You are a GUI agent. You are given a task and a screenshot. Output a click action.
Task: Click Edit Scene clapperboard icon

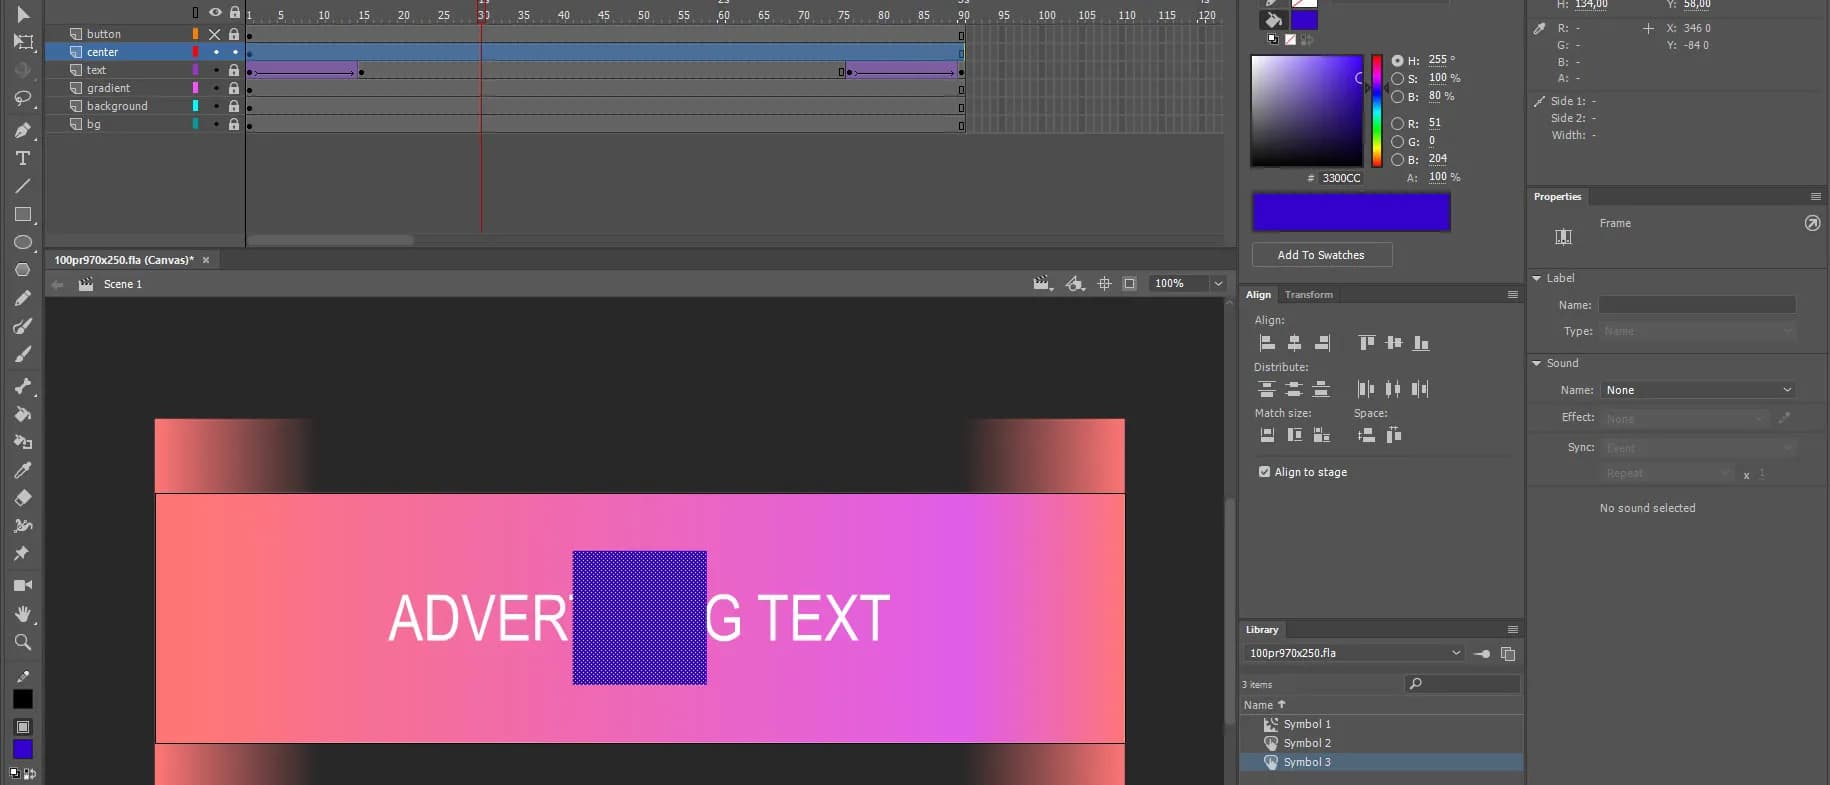tap(1042, 284)
